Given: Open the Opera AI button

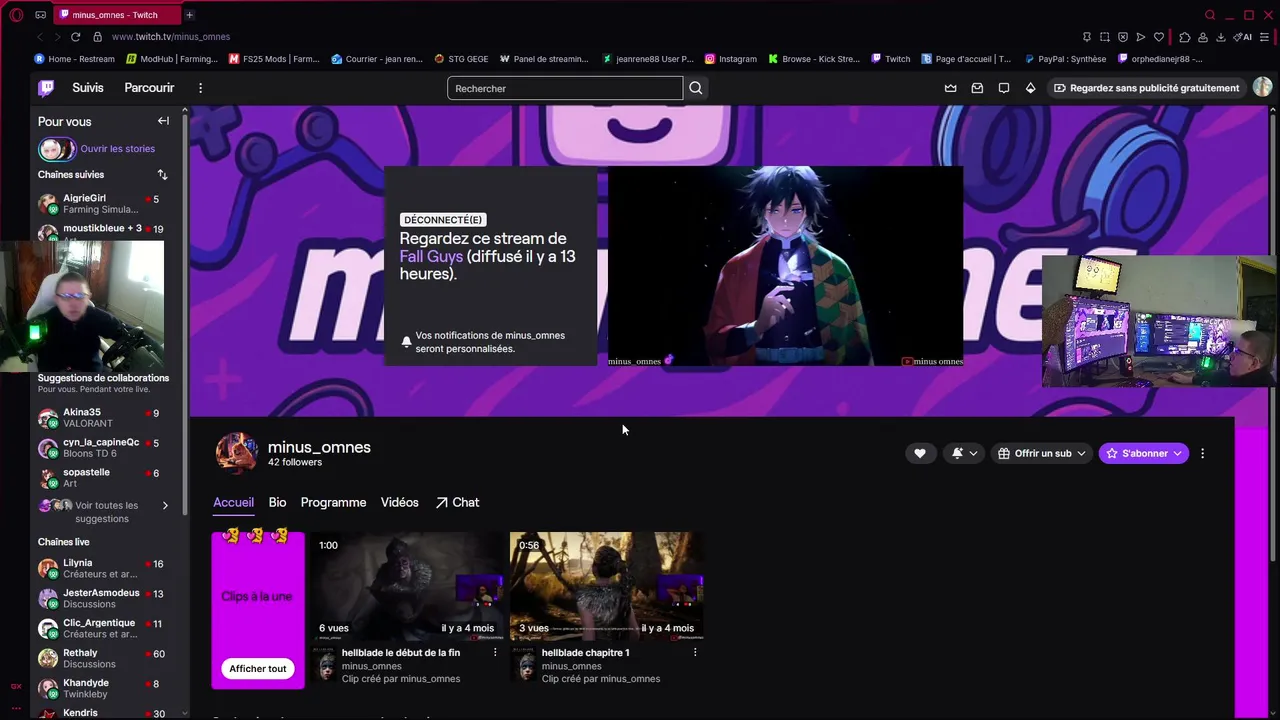Looking at the screenshot, I should click(1243, 37).
